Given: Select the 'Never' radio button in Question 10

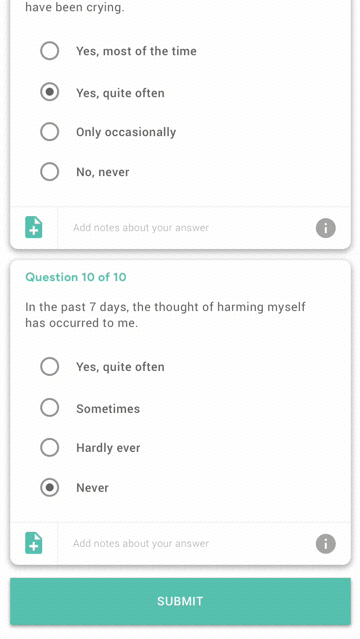Looking at the screenshot, I should 49,487.
